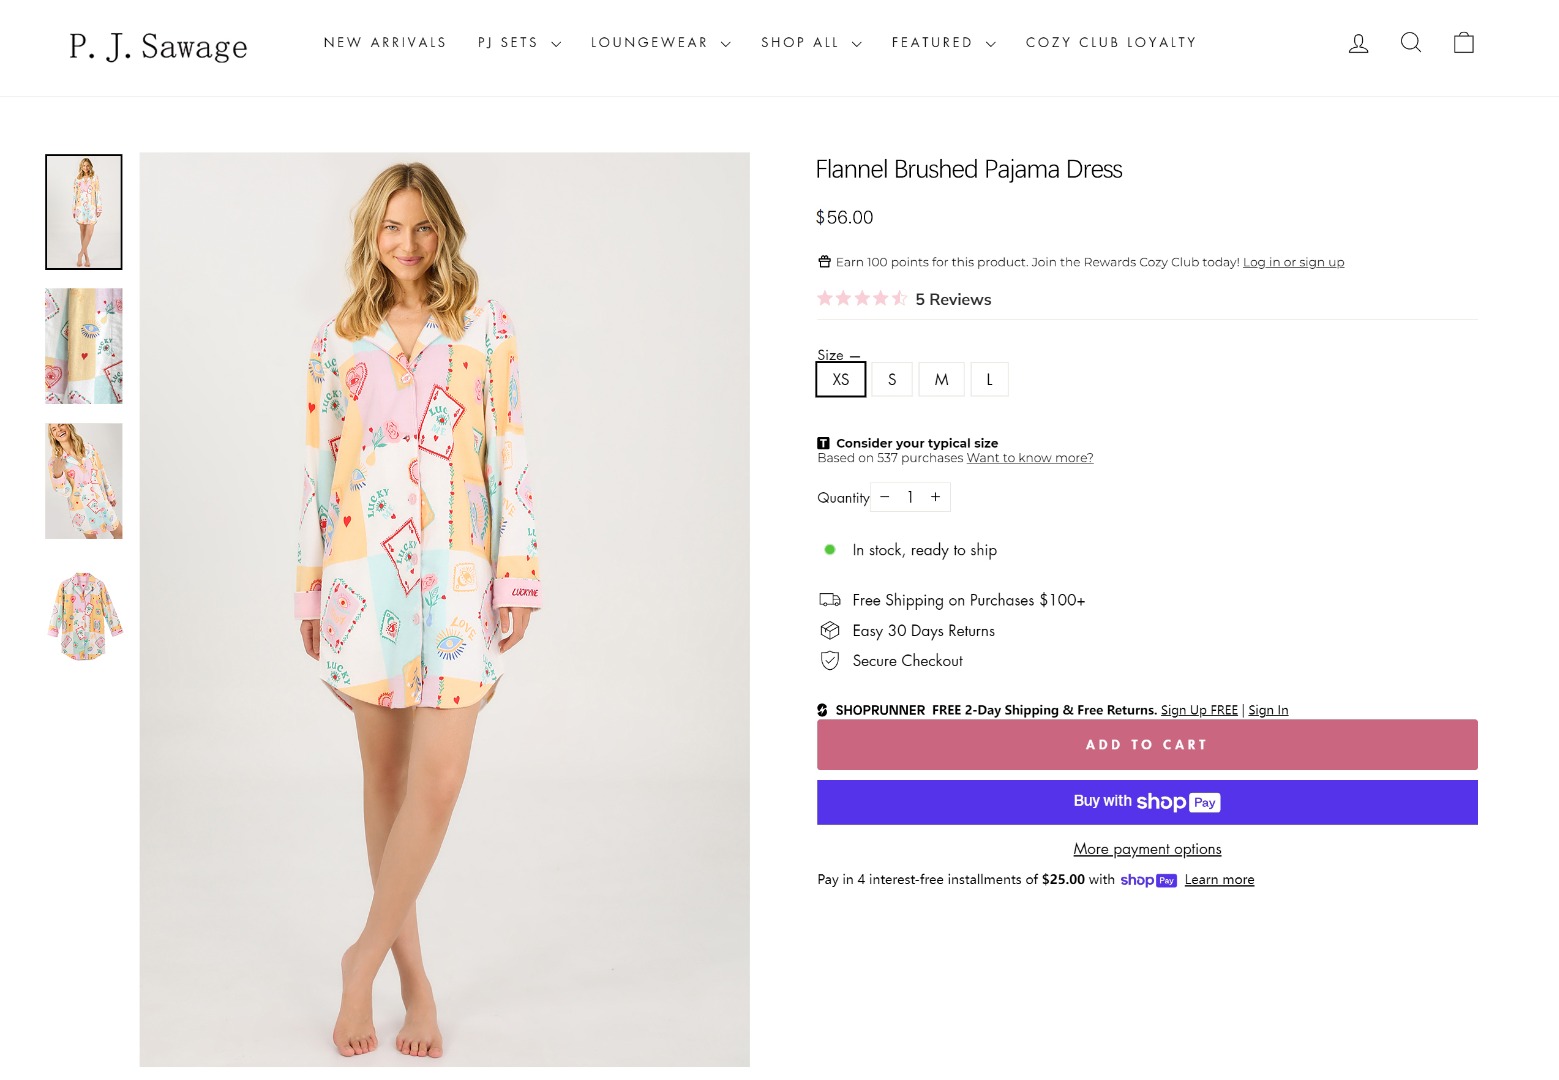View the flat-lay dress thumbnail

pos(84,616)
